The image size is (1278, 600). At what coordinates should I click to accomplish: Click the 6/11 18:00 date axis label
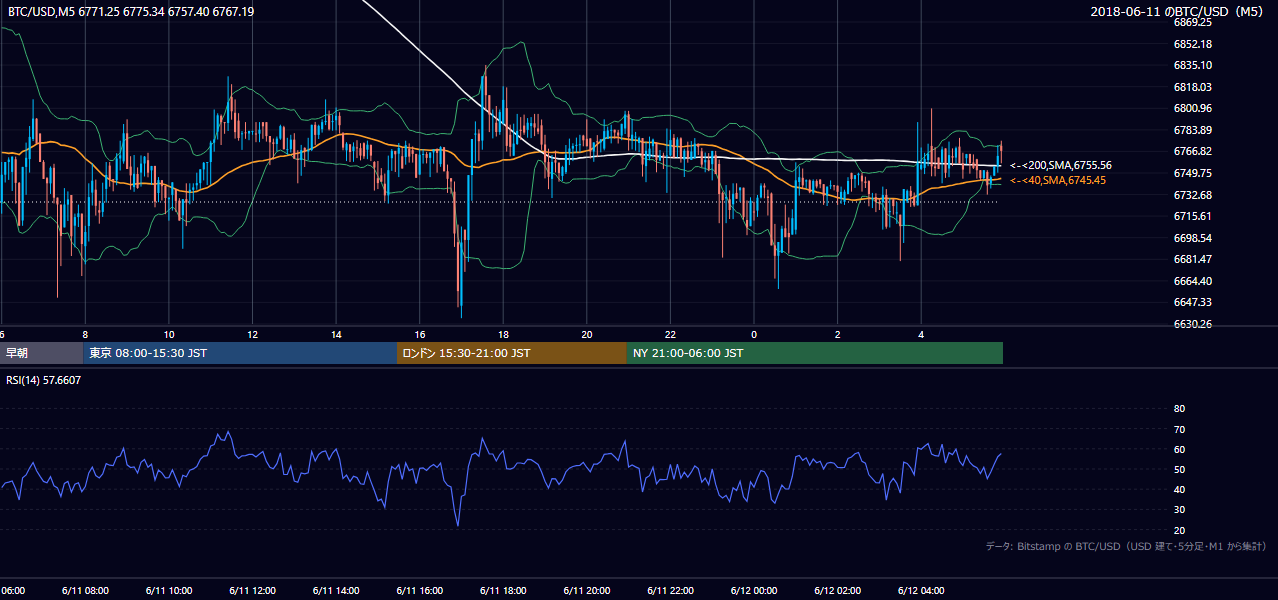pyautogui.click(x=502, y=591)
